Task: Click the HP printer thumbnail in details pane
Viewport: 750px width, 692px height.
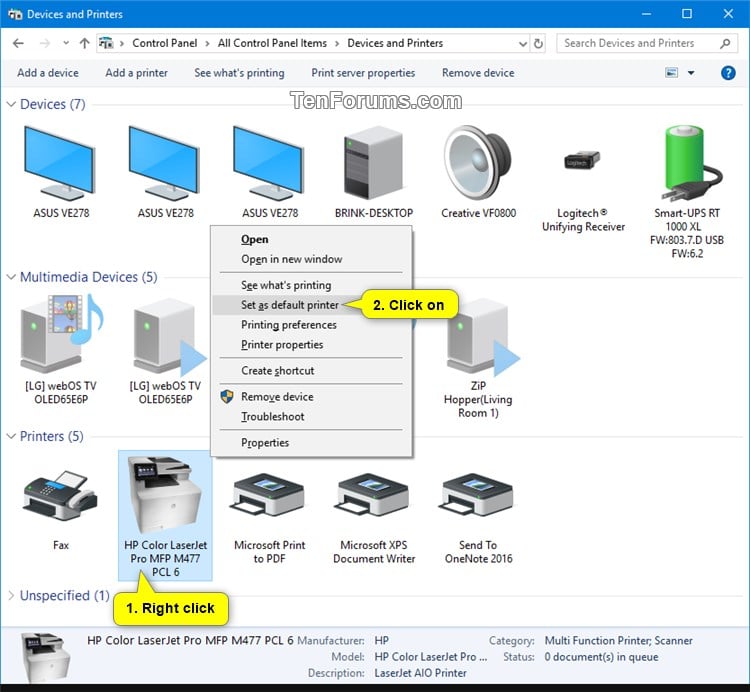Action: point(46,657)
